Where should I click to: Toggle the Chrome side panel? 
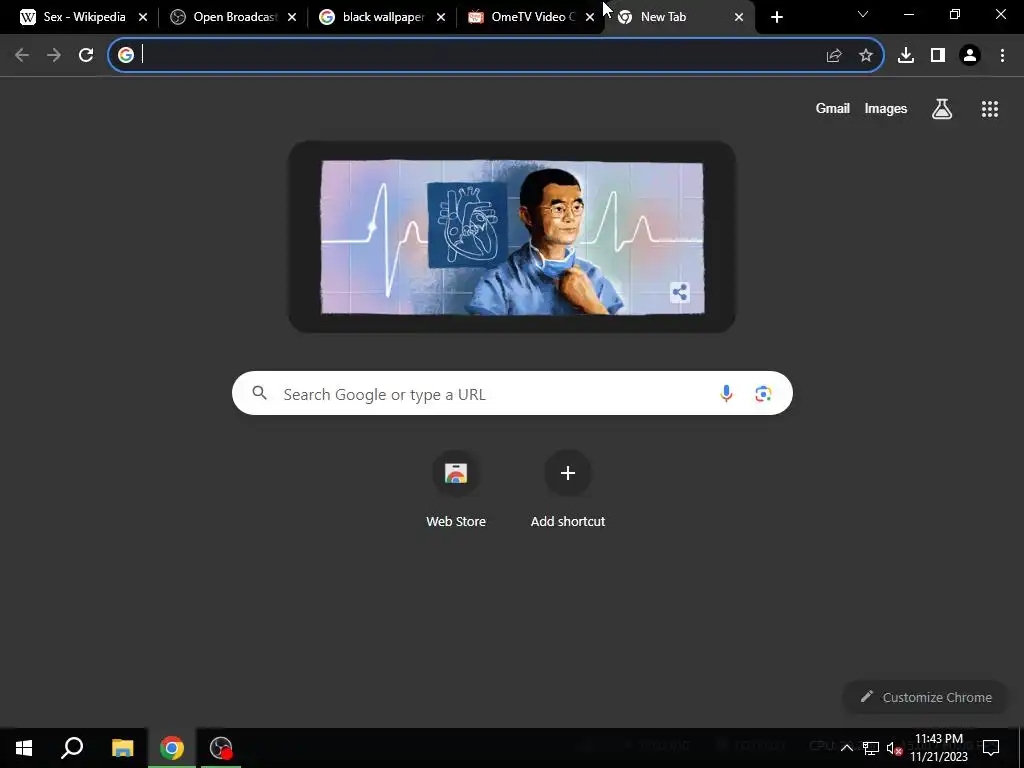tap(938, 56)
